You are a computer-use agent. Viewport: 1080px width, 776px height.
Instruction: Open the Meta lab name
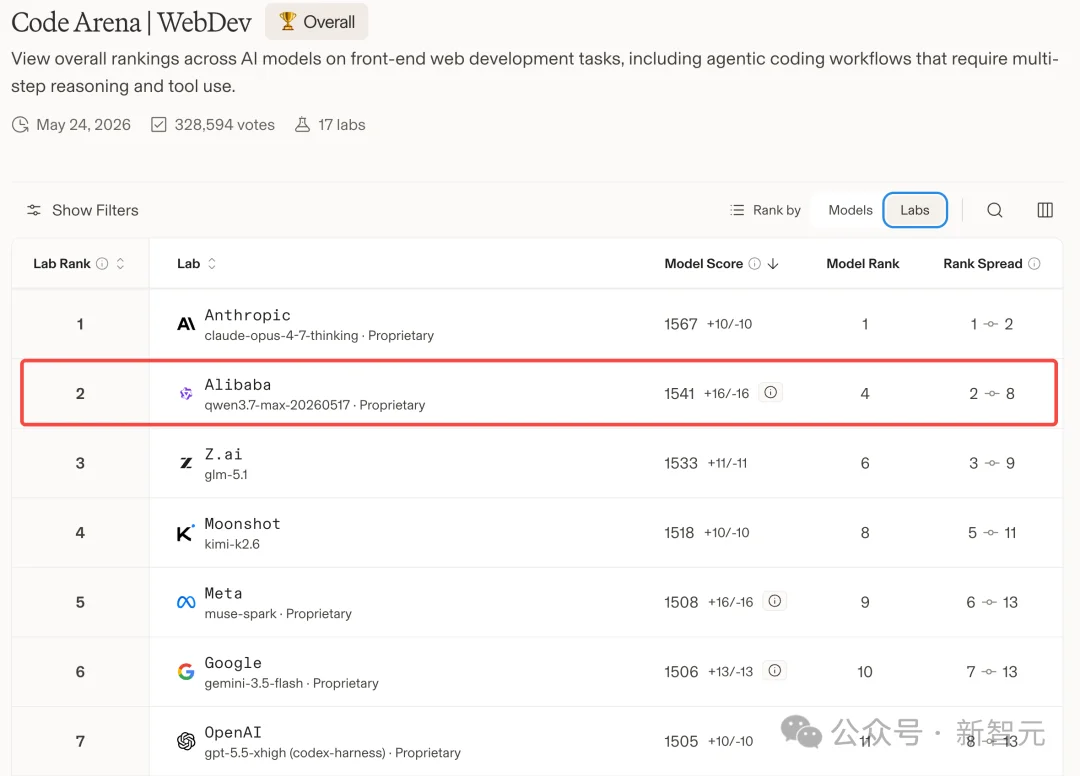223,593
